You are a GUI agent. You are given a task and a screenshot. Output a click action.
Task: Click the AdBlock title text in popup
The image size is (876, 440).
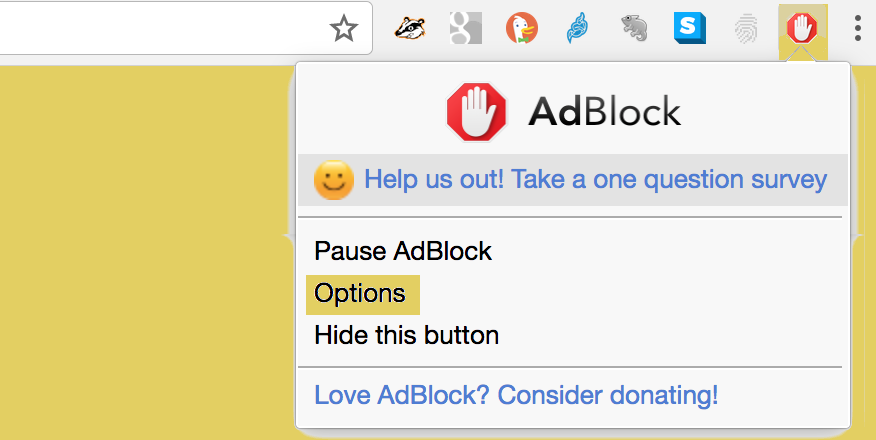point(604,111)
